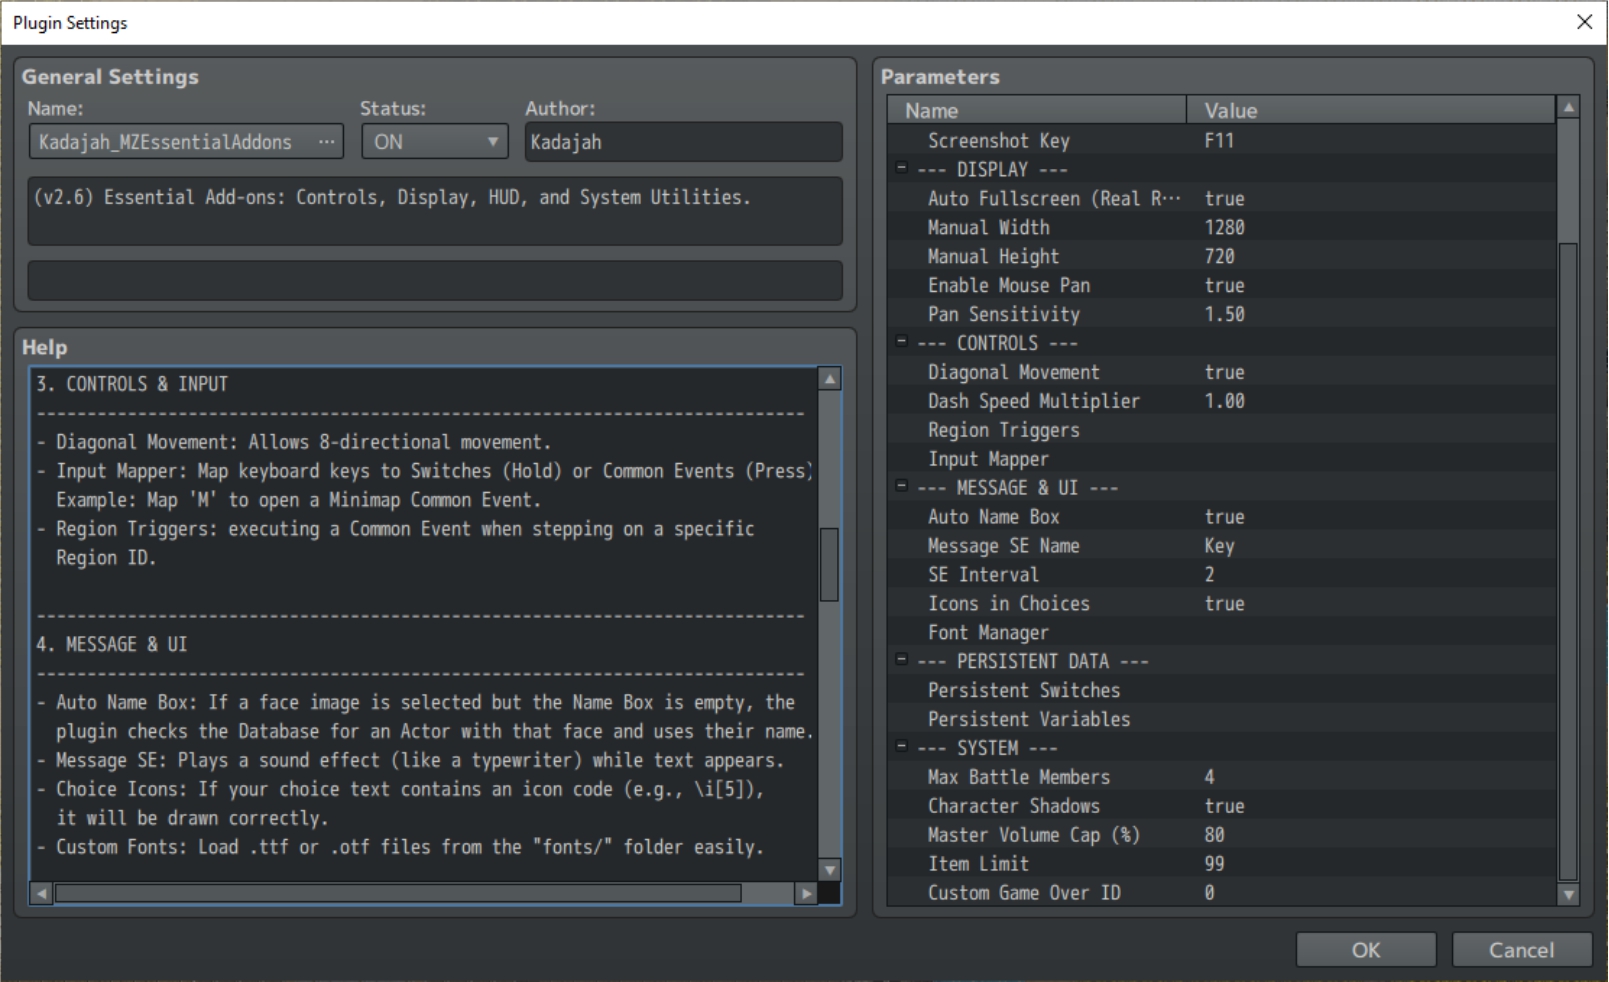Viewport: 1609px width, 982px height.
Task: Select the Input Mapper parameter
Action: click(1221, 459)
